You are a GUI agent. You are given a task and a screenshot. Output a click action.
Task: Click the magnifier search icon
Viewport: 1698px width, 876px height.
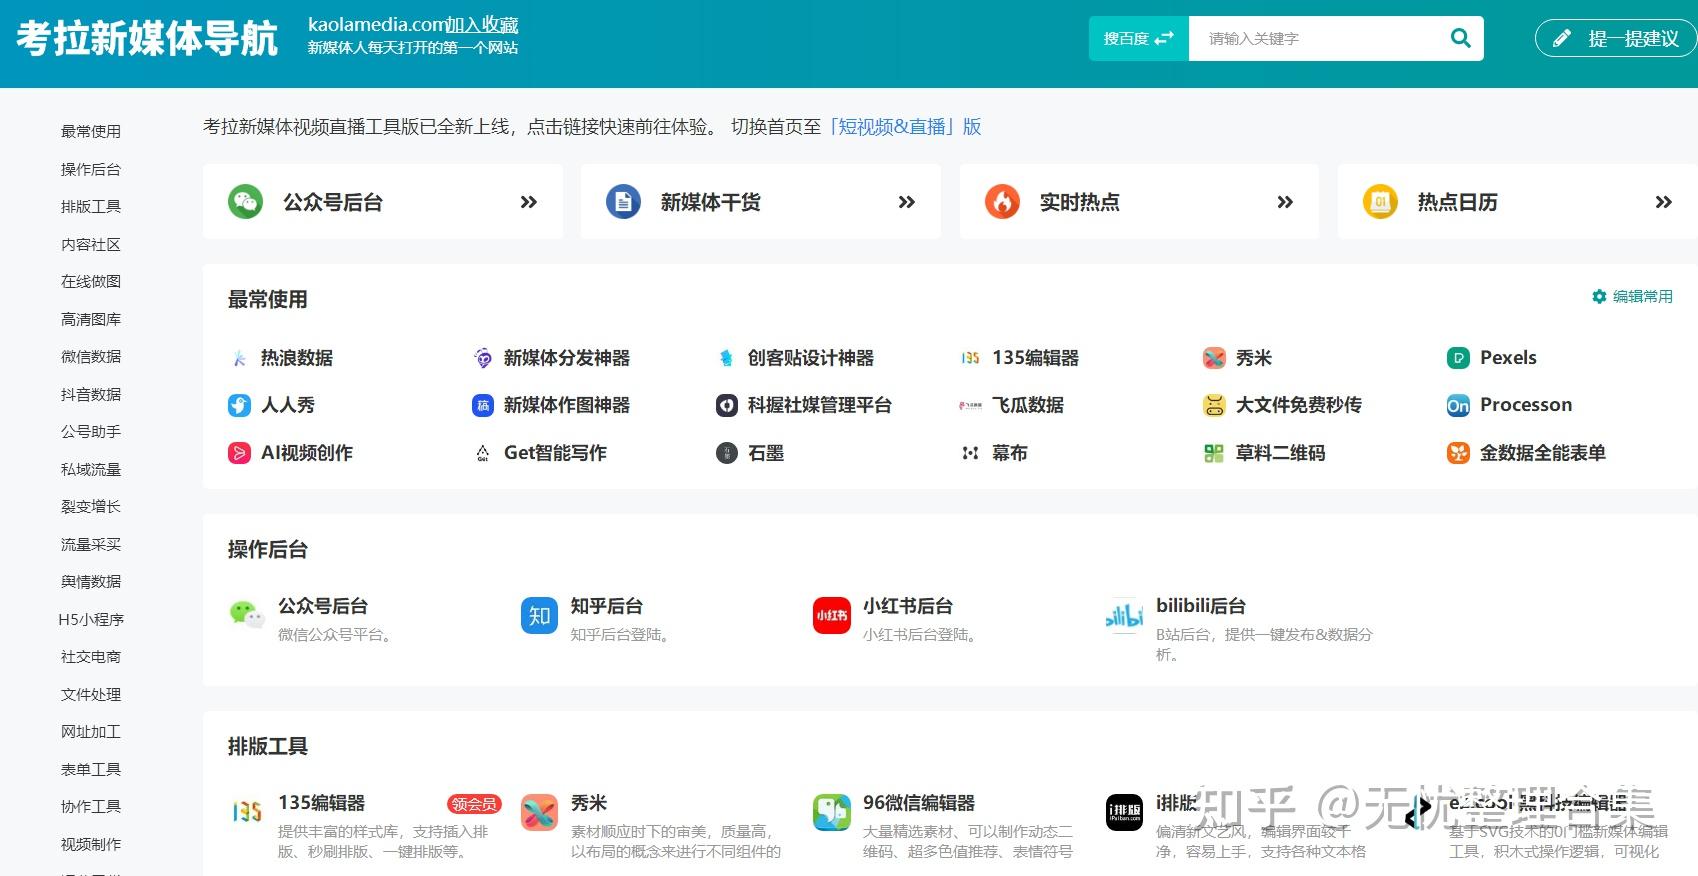coord(1460,39)
